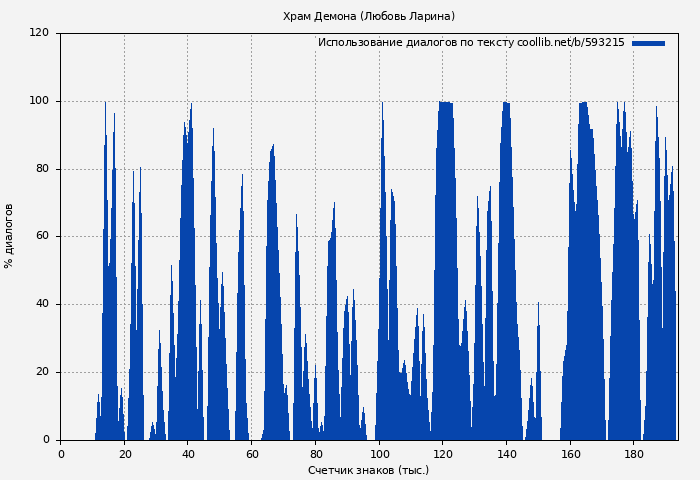The image size is (700, 480).
Task: Click the x-axis tick label 60
Action: coord(252,454)
